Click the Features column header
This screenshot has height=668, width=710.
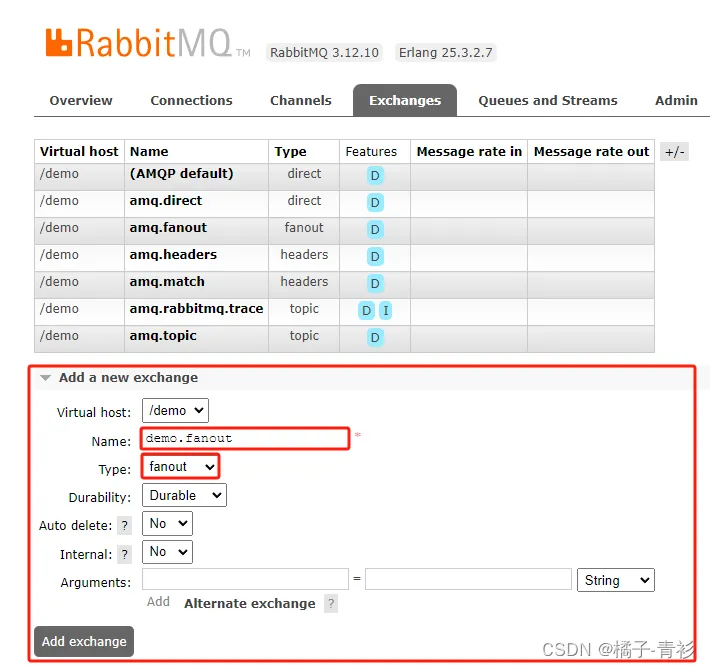pyautogui.click(x=371, y=152)
